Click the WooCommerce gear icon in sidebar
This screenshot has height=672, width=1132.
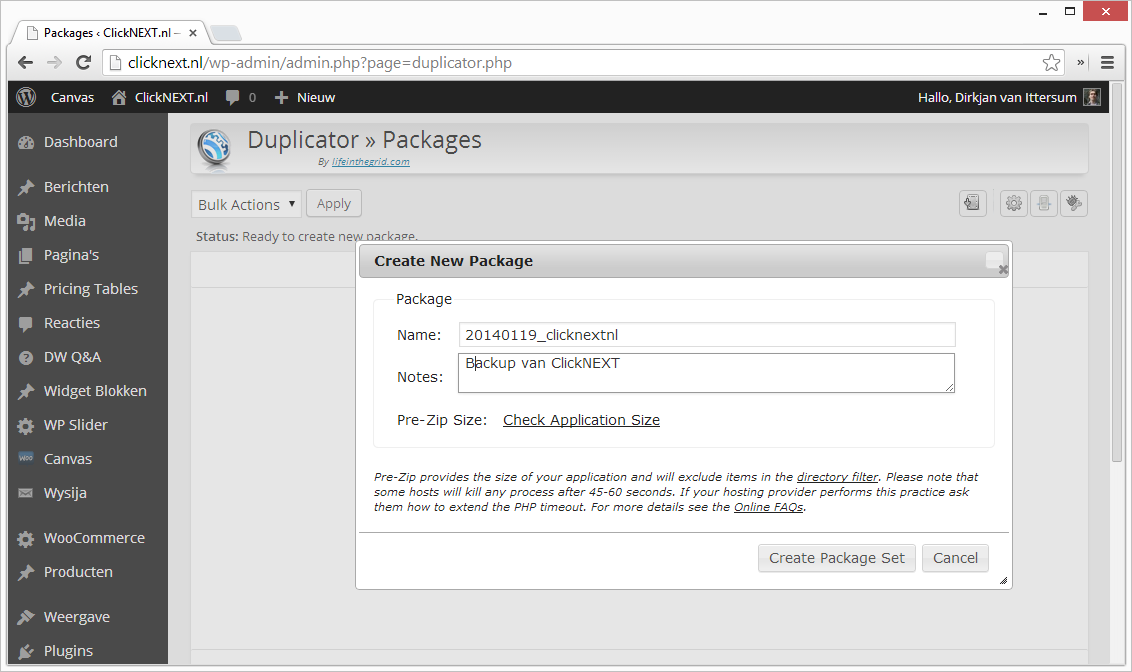tap(26, 538)
